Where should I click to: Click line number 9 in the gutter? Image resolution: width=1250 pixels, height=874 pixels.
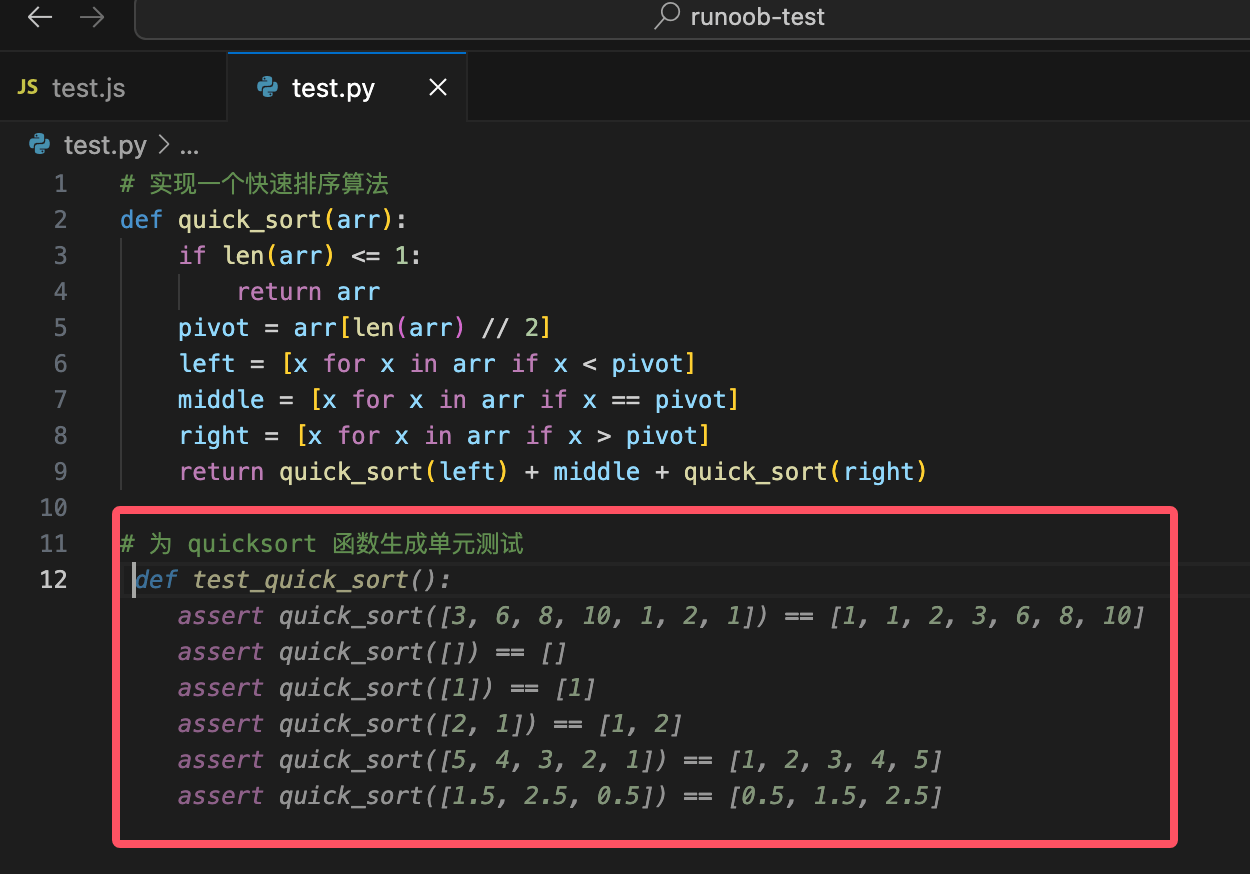[61, 472]
